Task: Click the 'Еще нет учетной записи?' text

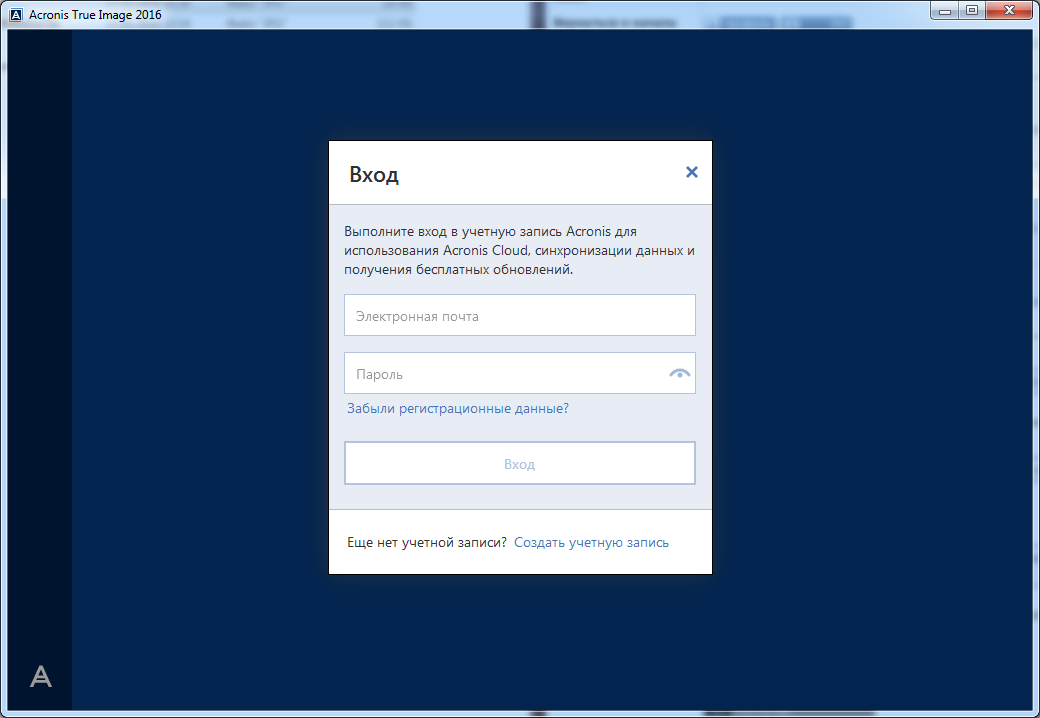Action: pyautogui.click(x=426, y=542)
